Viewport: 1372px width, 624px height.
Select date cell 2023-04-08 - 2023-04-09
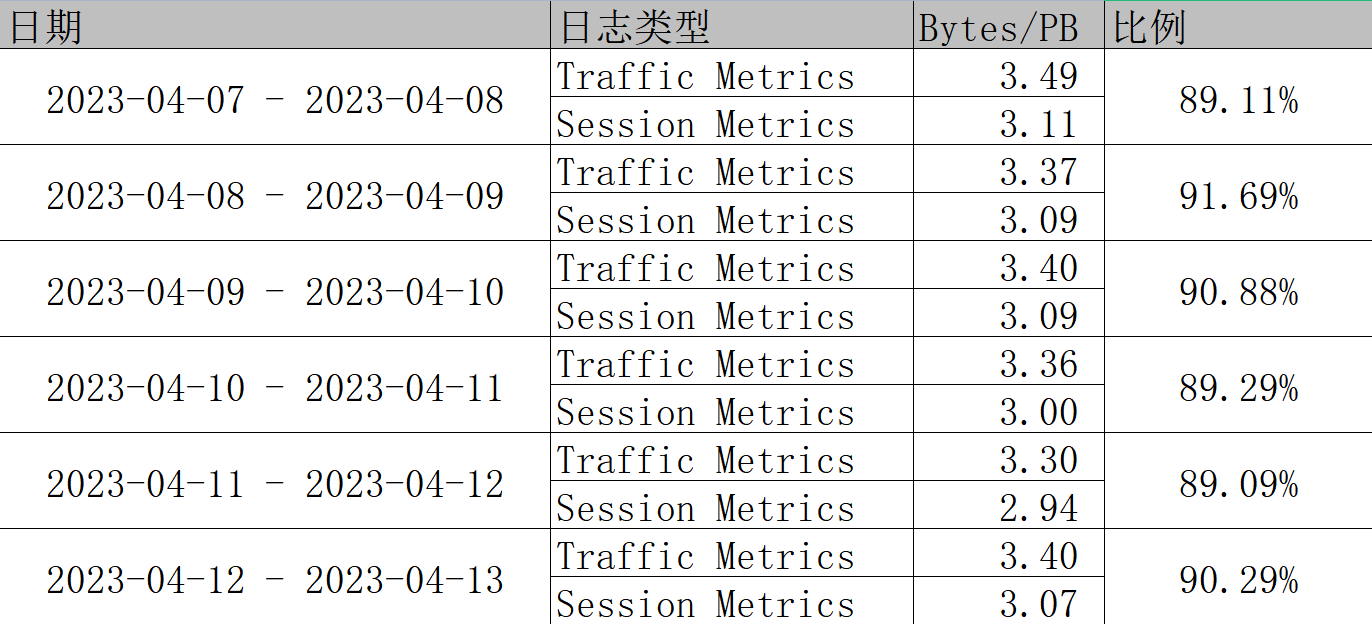point(275,196)
